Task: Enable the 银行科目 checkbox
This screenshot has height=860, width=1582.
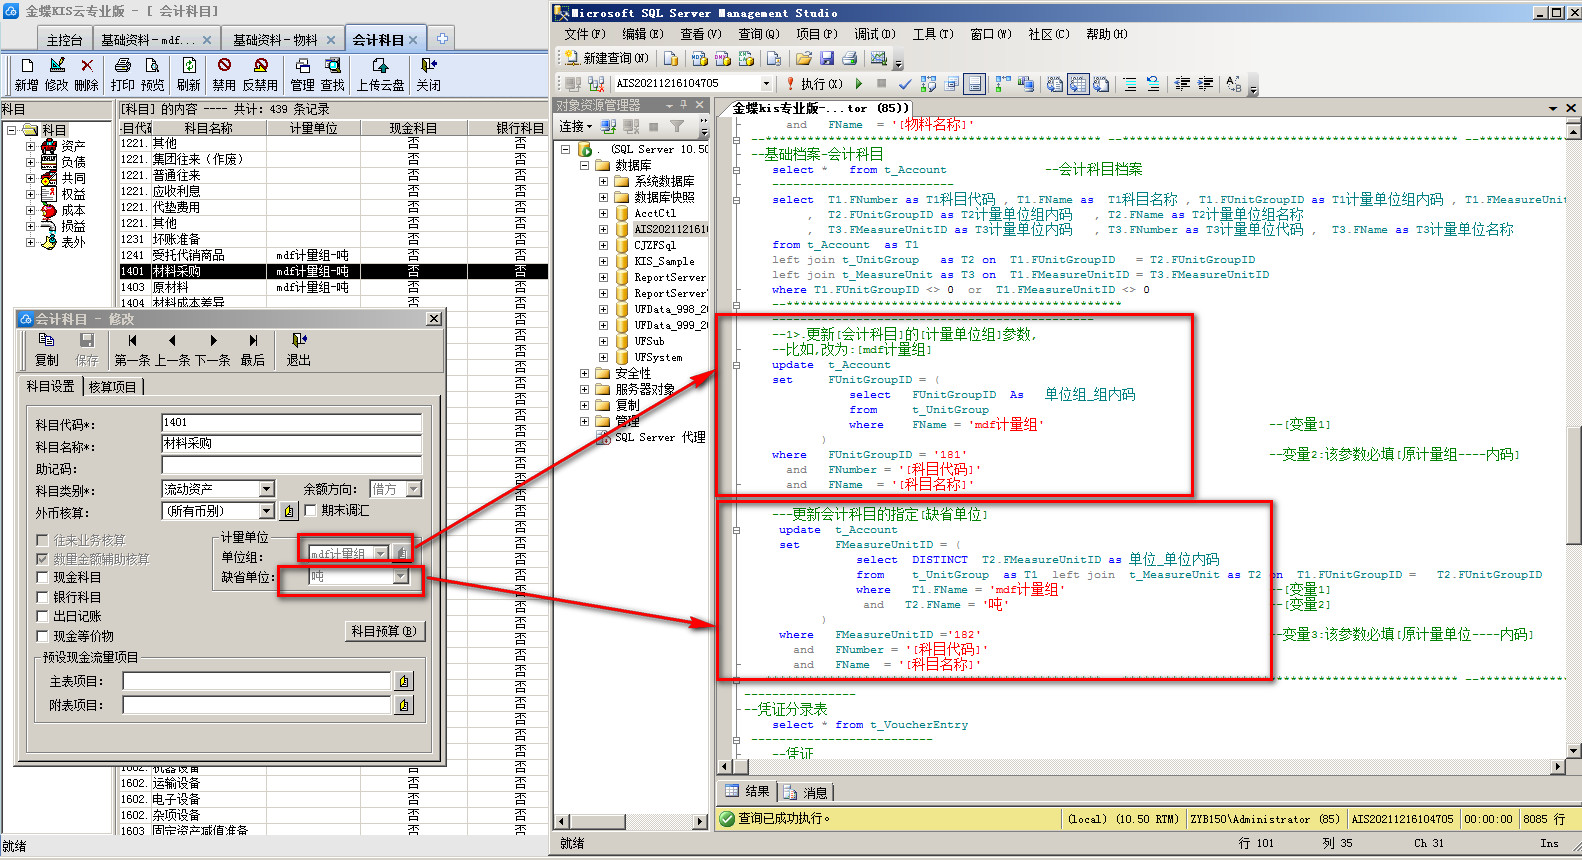Action: [42, 597]
